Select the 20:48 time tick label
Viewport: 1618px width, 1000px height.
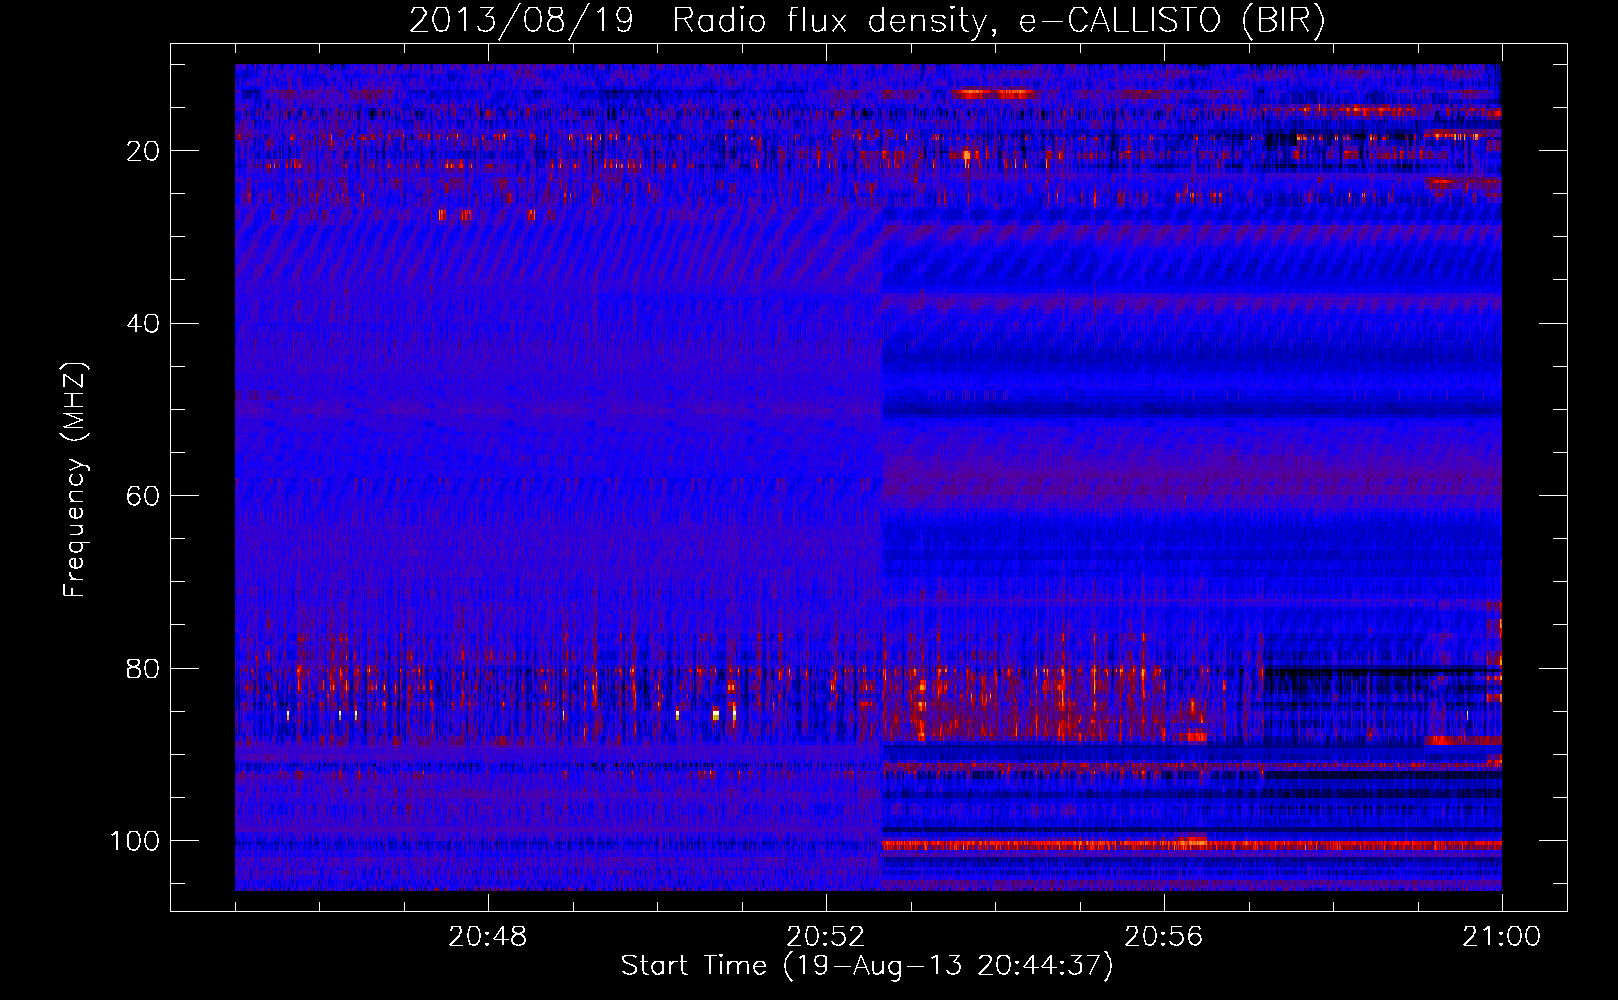(488, 937)
